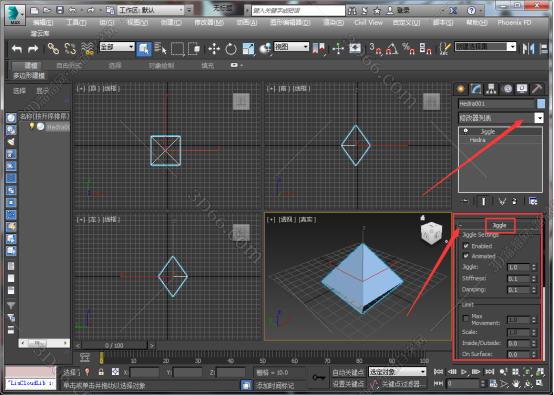
Task: Open the Hierarchy command panel tab
Action: (x=491, y=89)
